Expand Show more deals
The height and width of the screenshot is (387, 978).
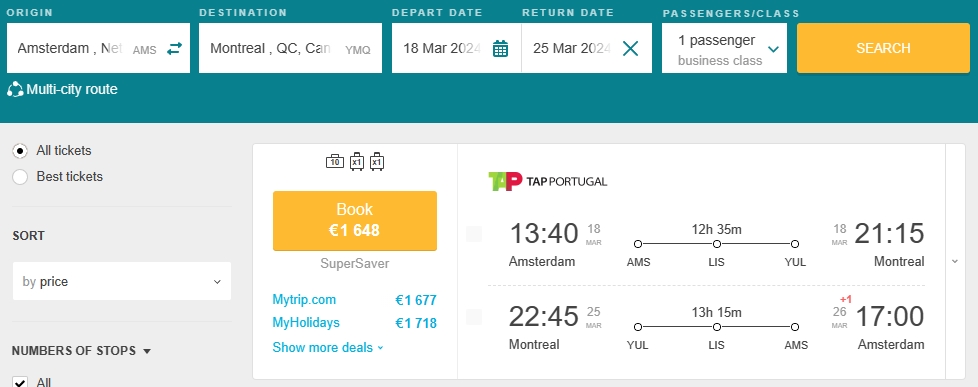click(x=328, y=348)
